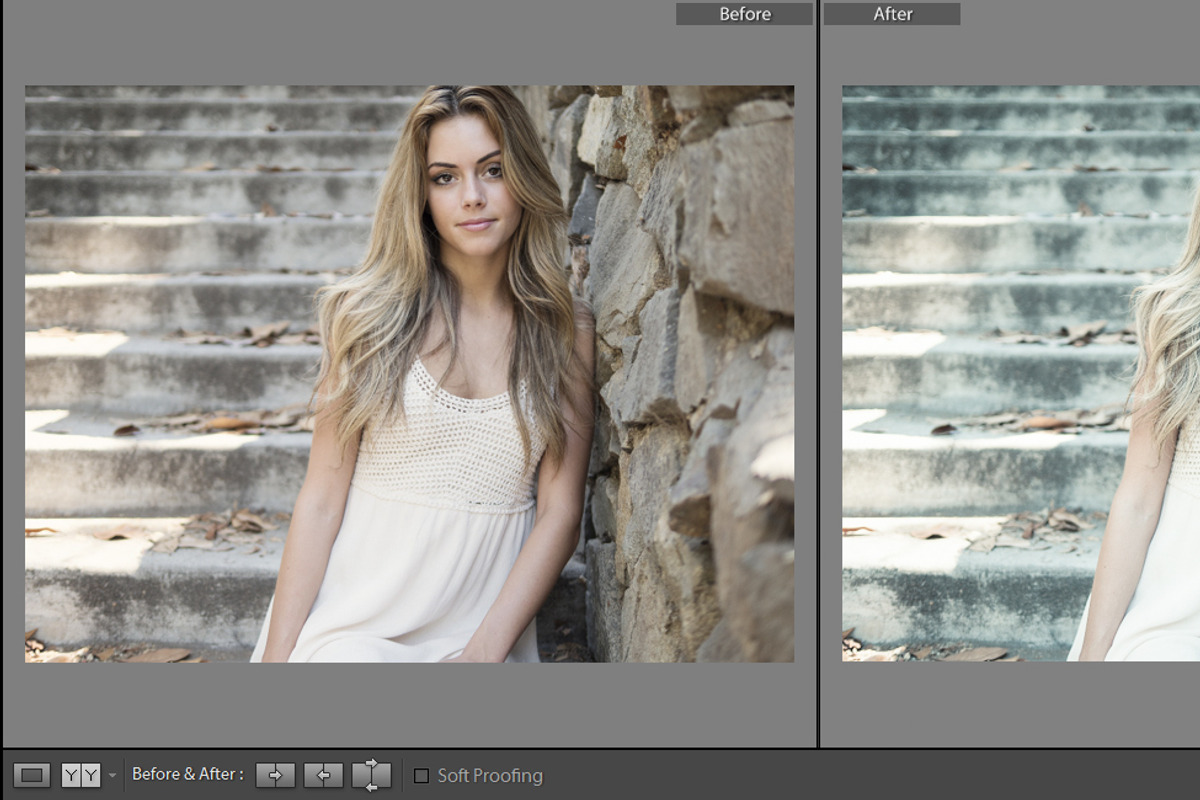
Task: Click the Before photo preview
Action: [410, 374]
